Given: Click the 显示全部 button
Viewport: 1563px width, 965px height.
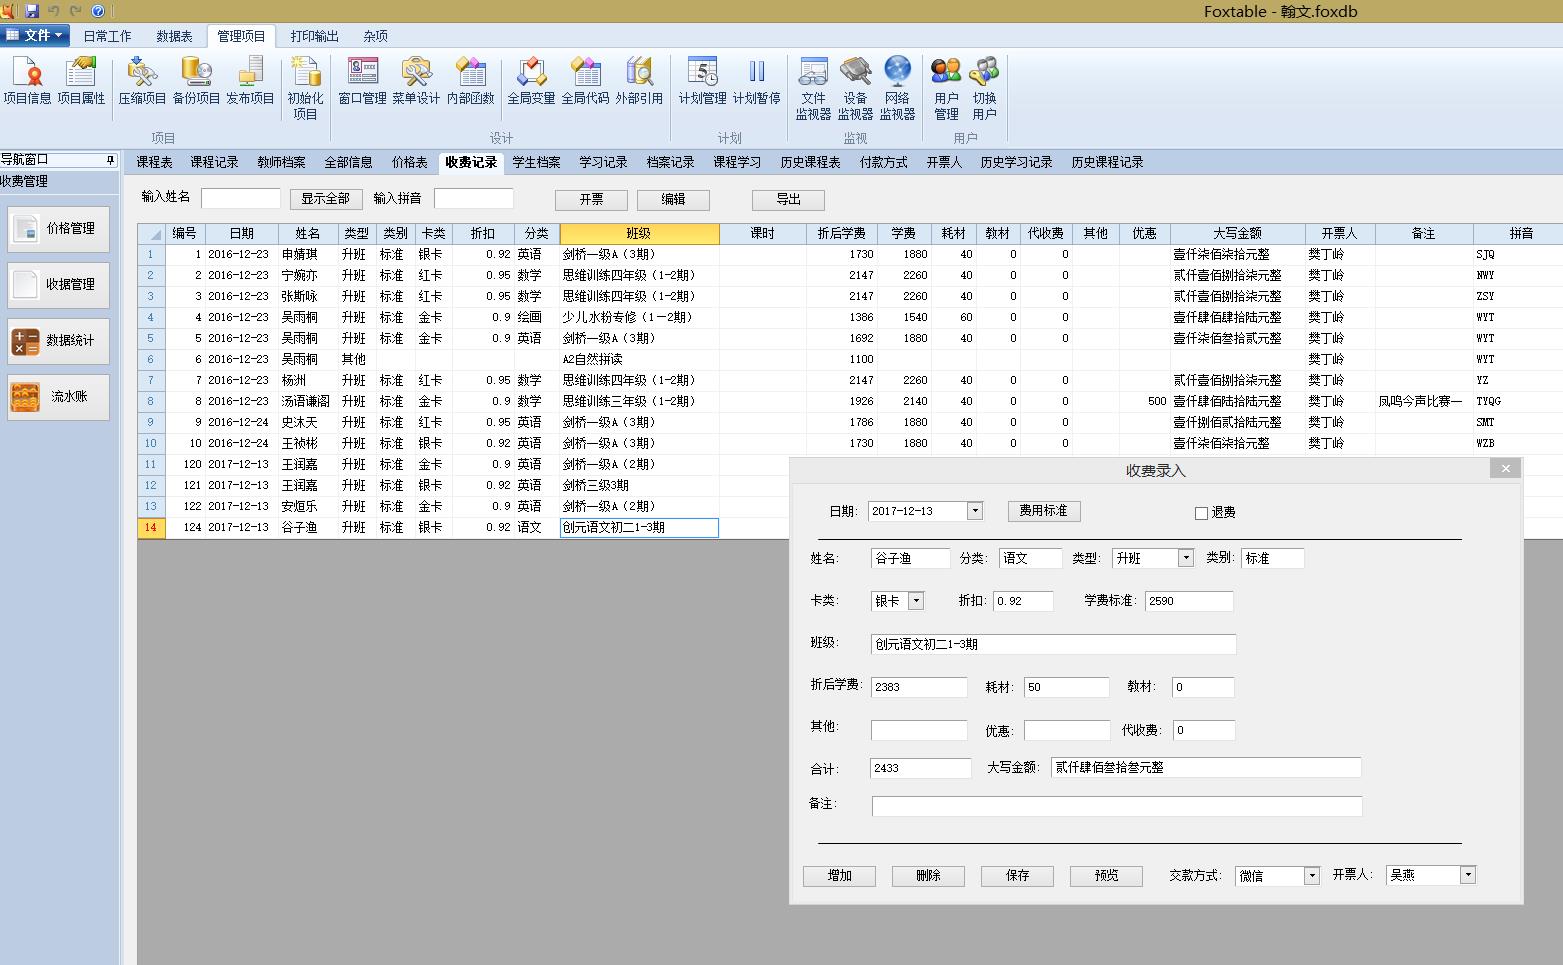Looking at the screenshot, I should [325, 199].
